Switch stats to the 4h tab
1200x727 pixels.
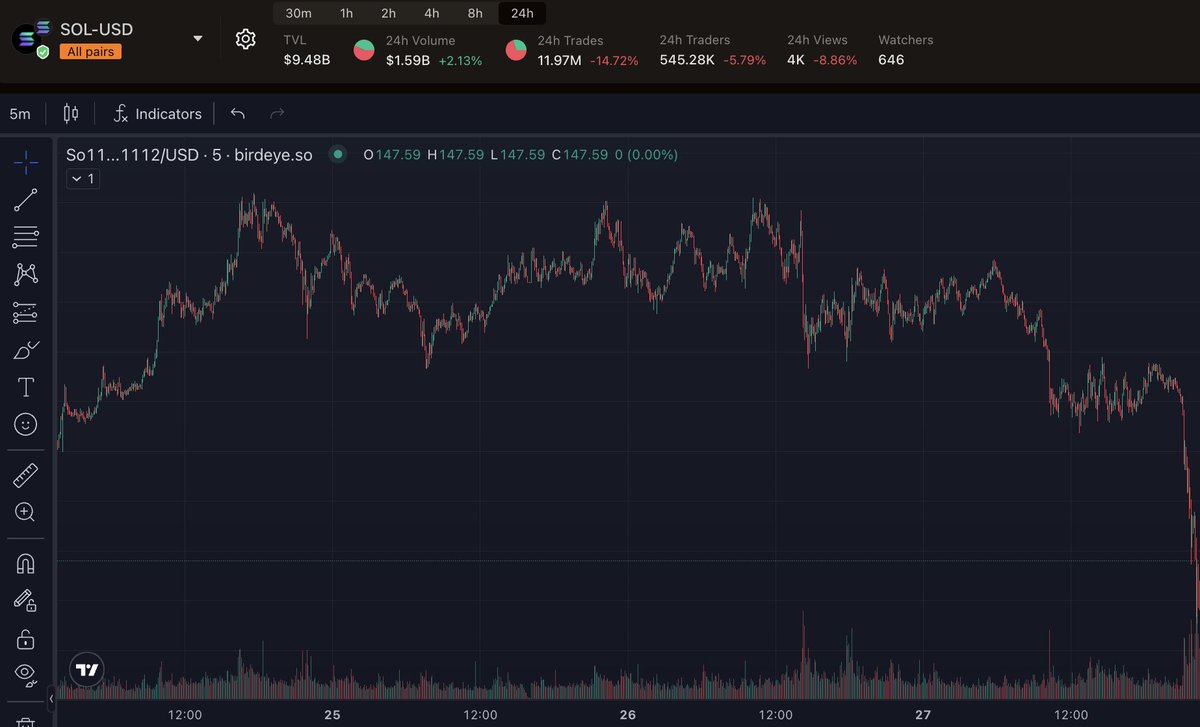coord(432,13)
